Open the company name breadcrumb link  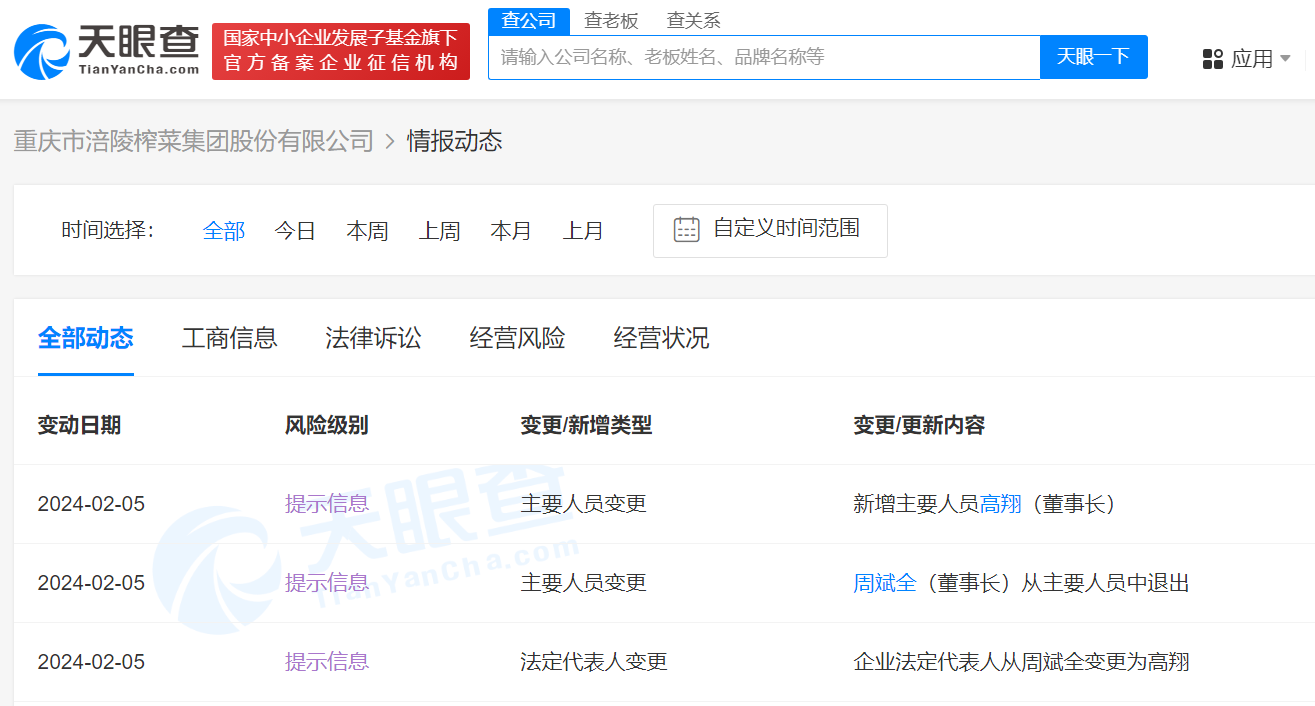click(x=193, y=141)
